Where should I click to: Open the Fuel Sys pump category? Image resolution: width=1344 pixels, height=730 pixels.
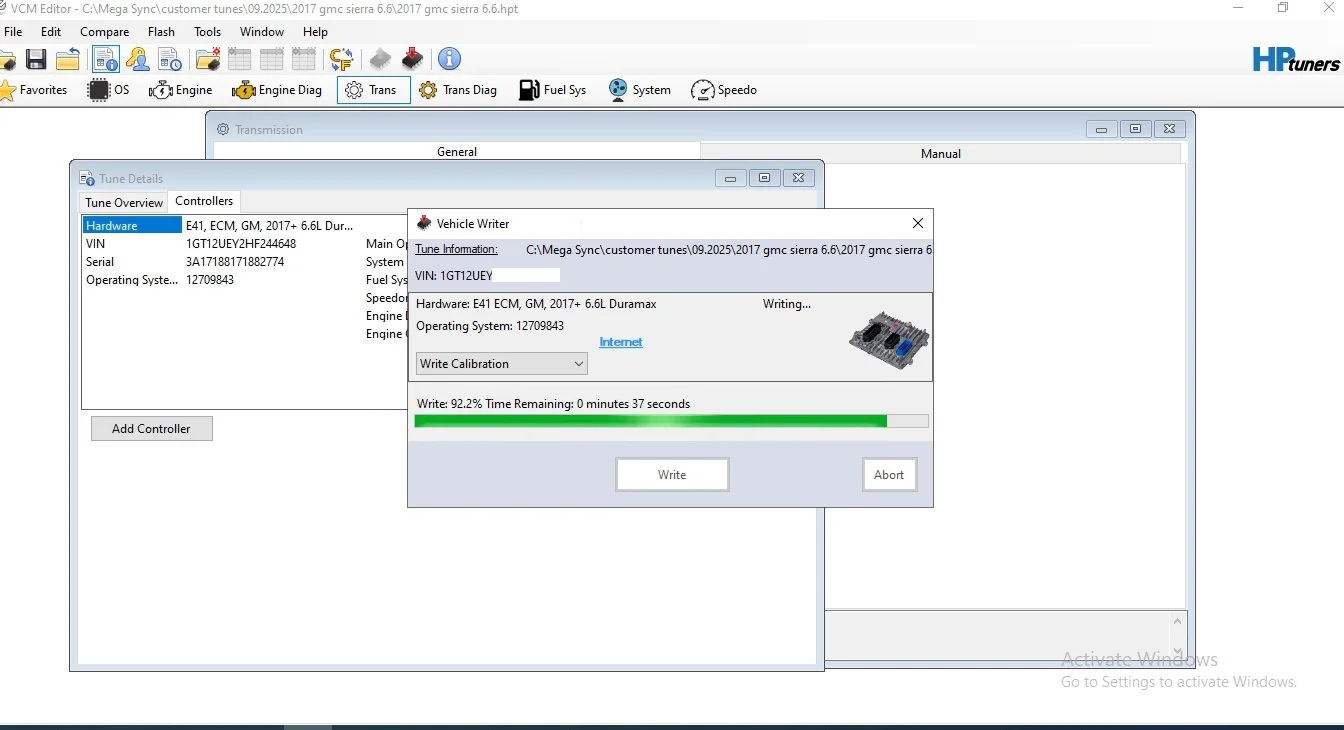click(553, 90)
